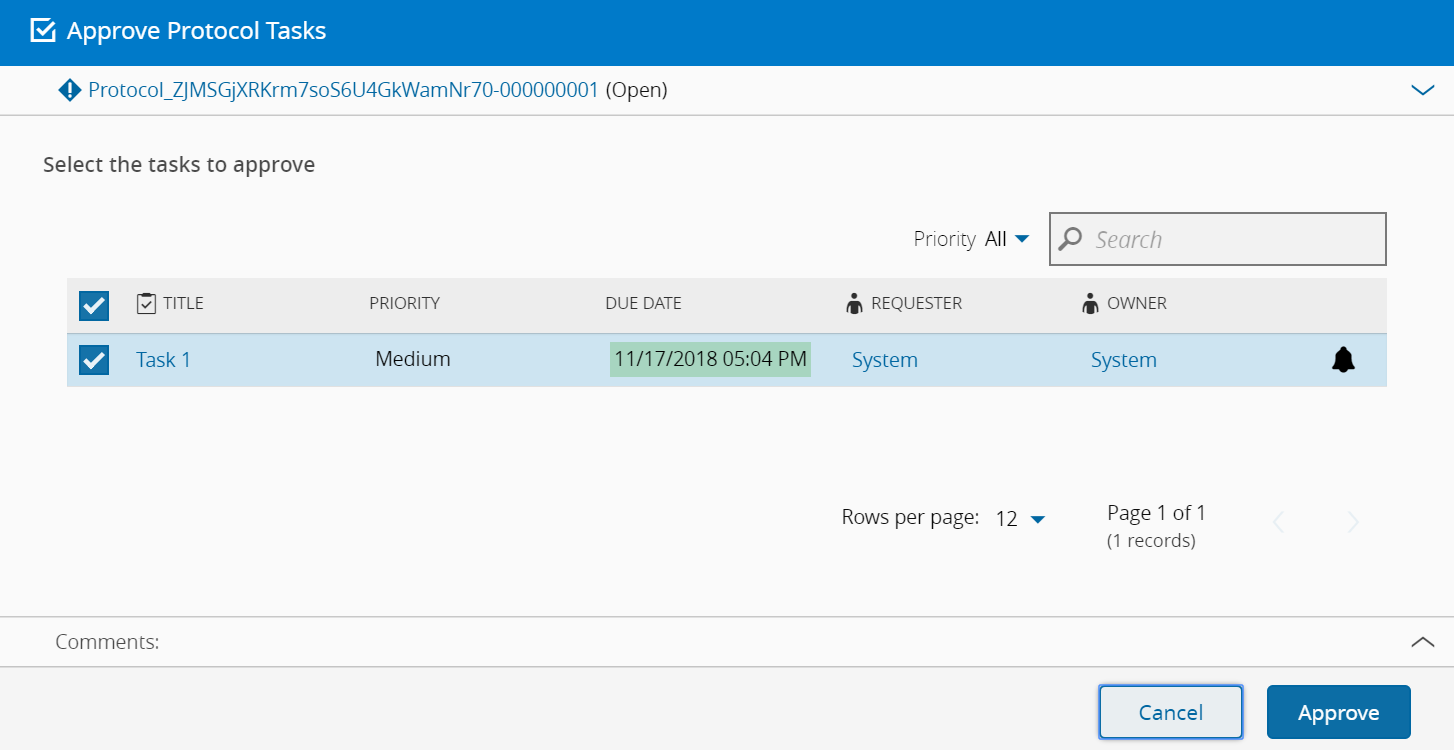The width and height of the screenshot is (1454, 750).
Task: Open the Rows per page dropdown
Action: 1021,519
